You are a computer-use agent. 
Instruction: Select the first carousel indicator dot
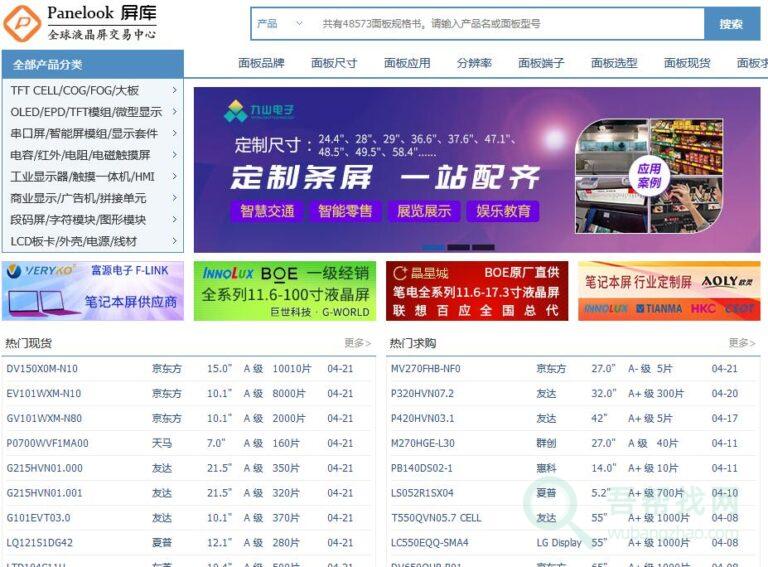pos(433,247)
